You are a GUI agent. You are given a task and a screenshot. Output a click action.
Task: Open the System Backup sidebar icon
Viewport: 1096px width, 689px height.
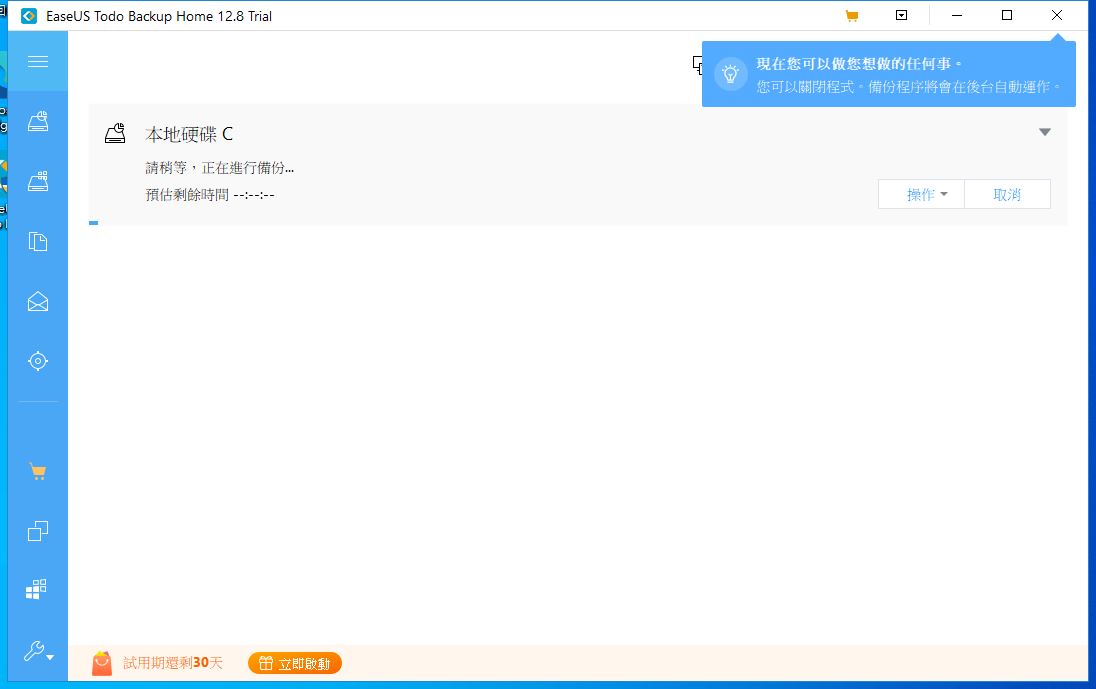click(38, 182)
